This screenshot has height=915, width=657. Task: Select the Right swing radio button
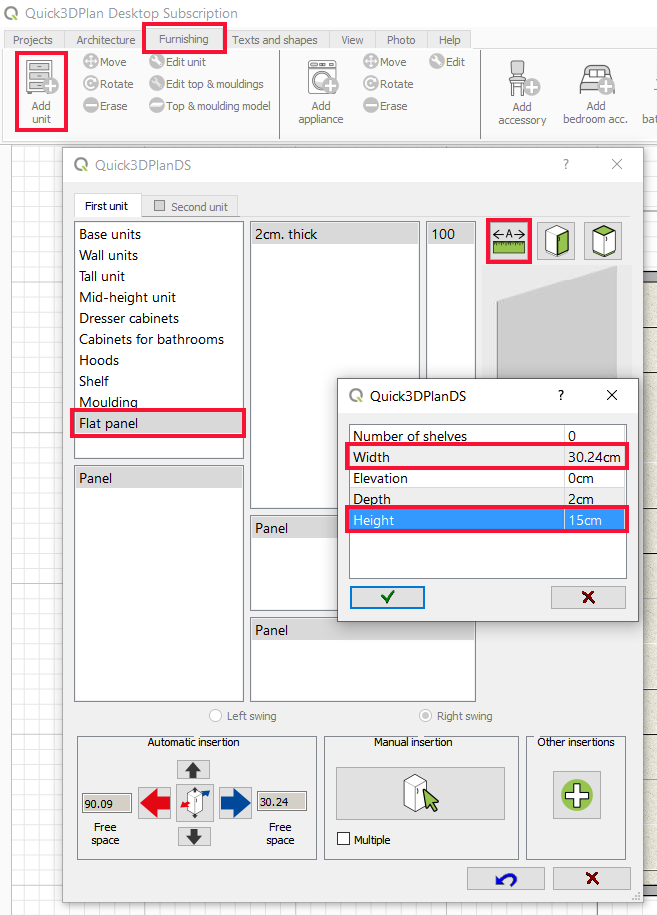coord(425,715)
